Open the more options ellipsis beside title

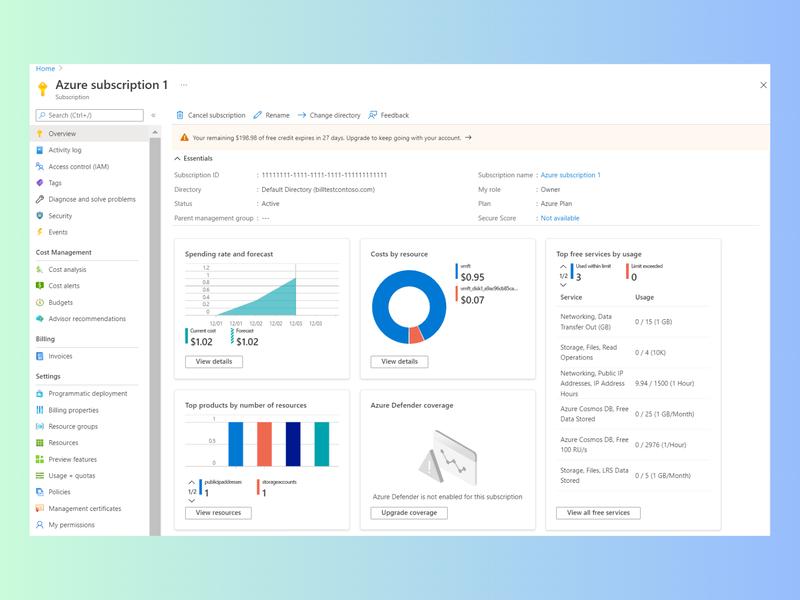(184, 85)
